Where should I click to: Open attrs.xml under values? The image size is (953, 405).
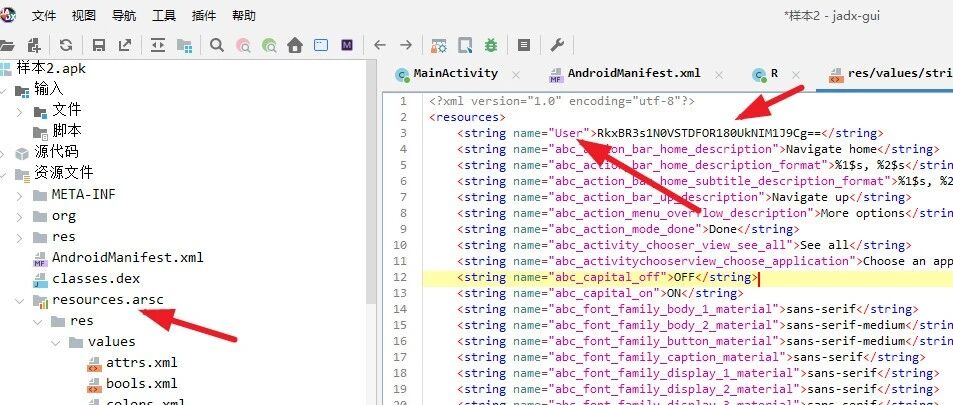142,362
